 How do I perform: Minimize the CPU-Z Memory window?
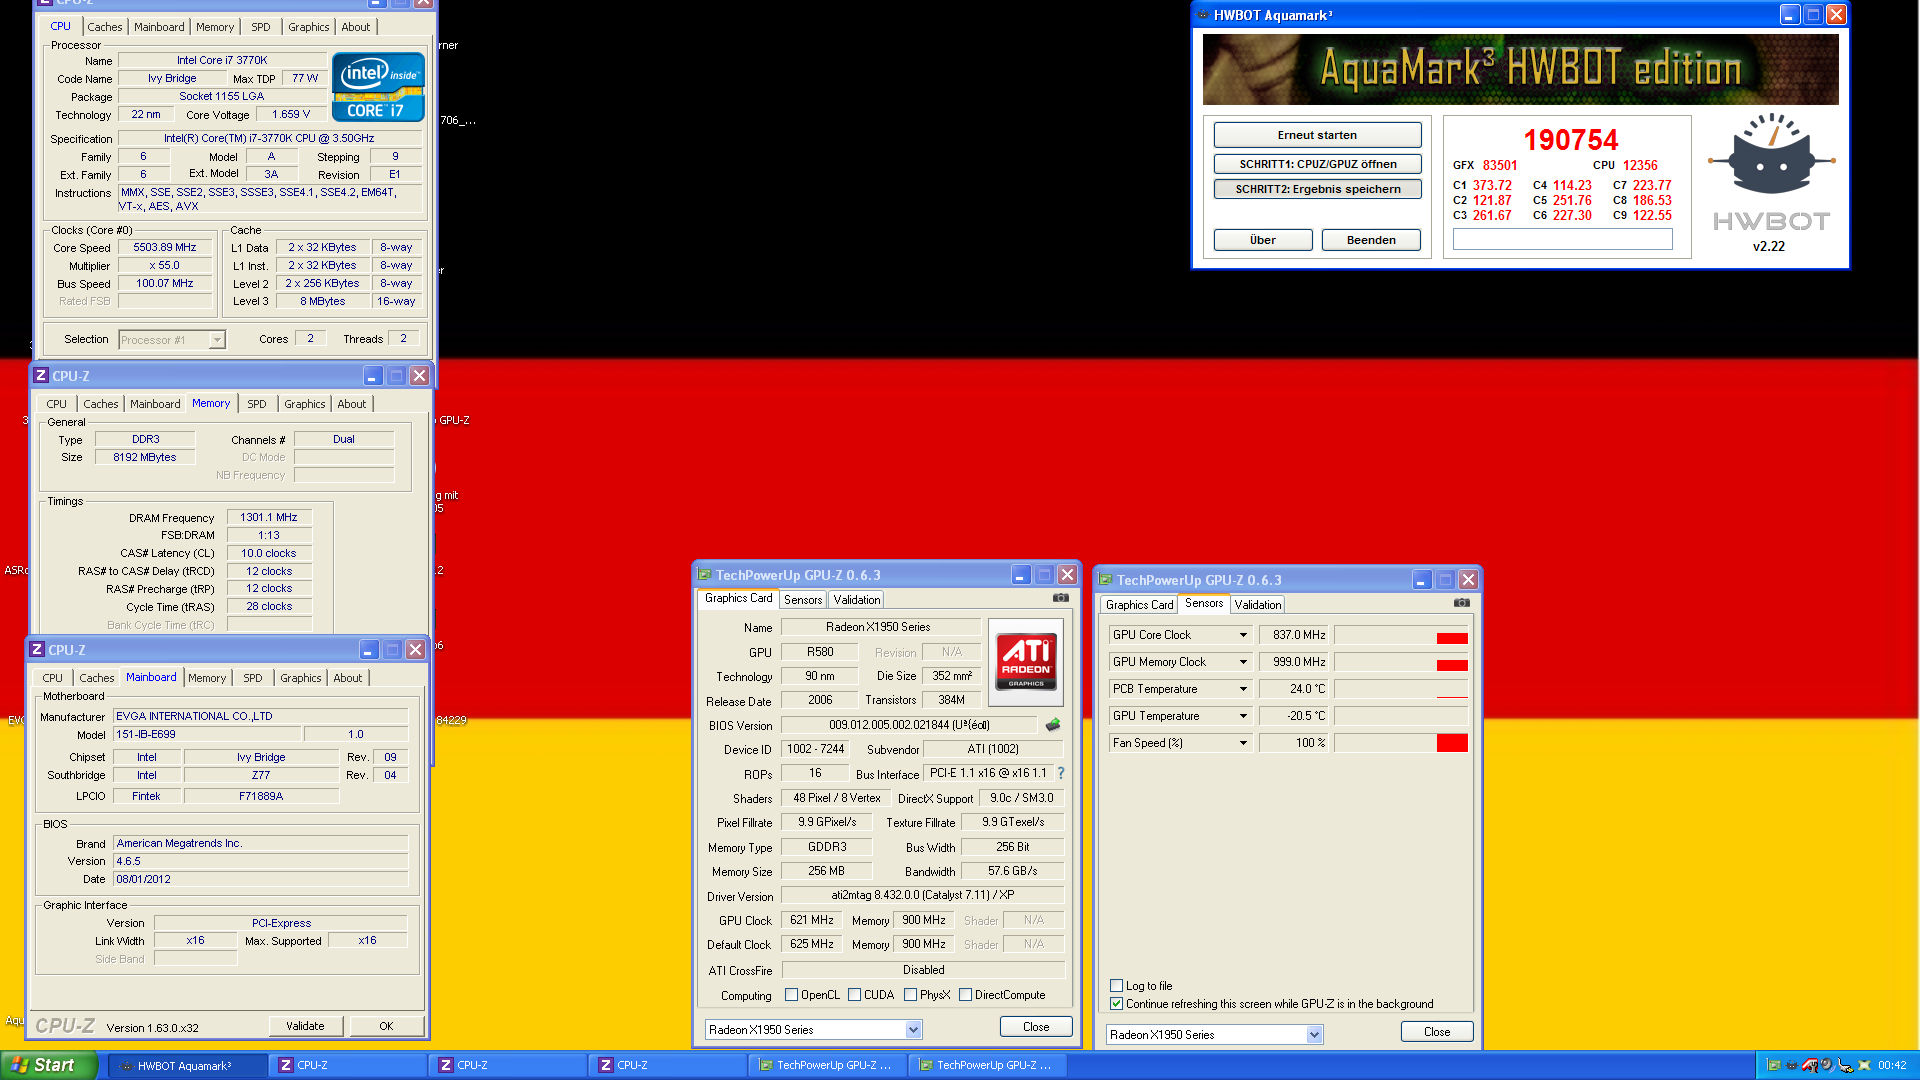[x=373, y=376]
